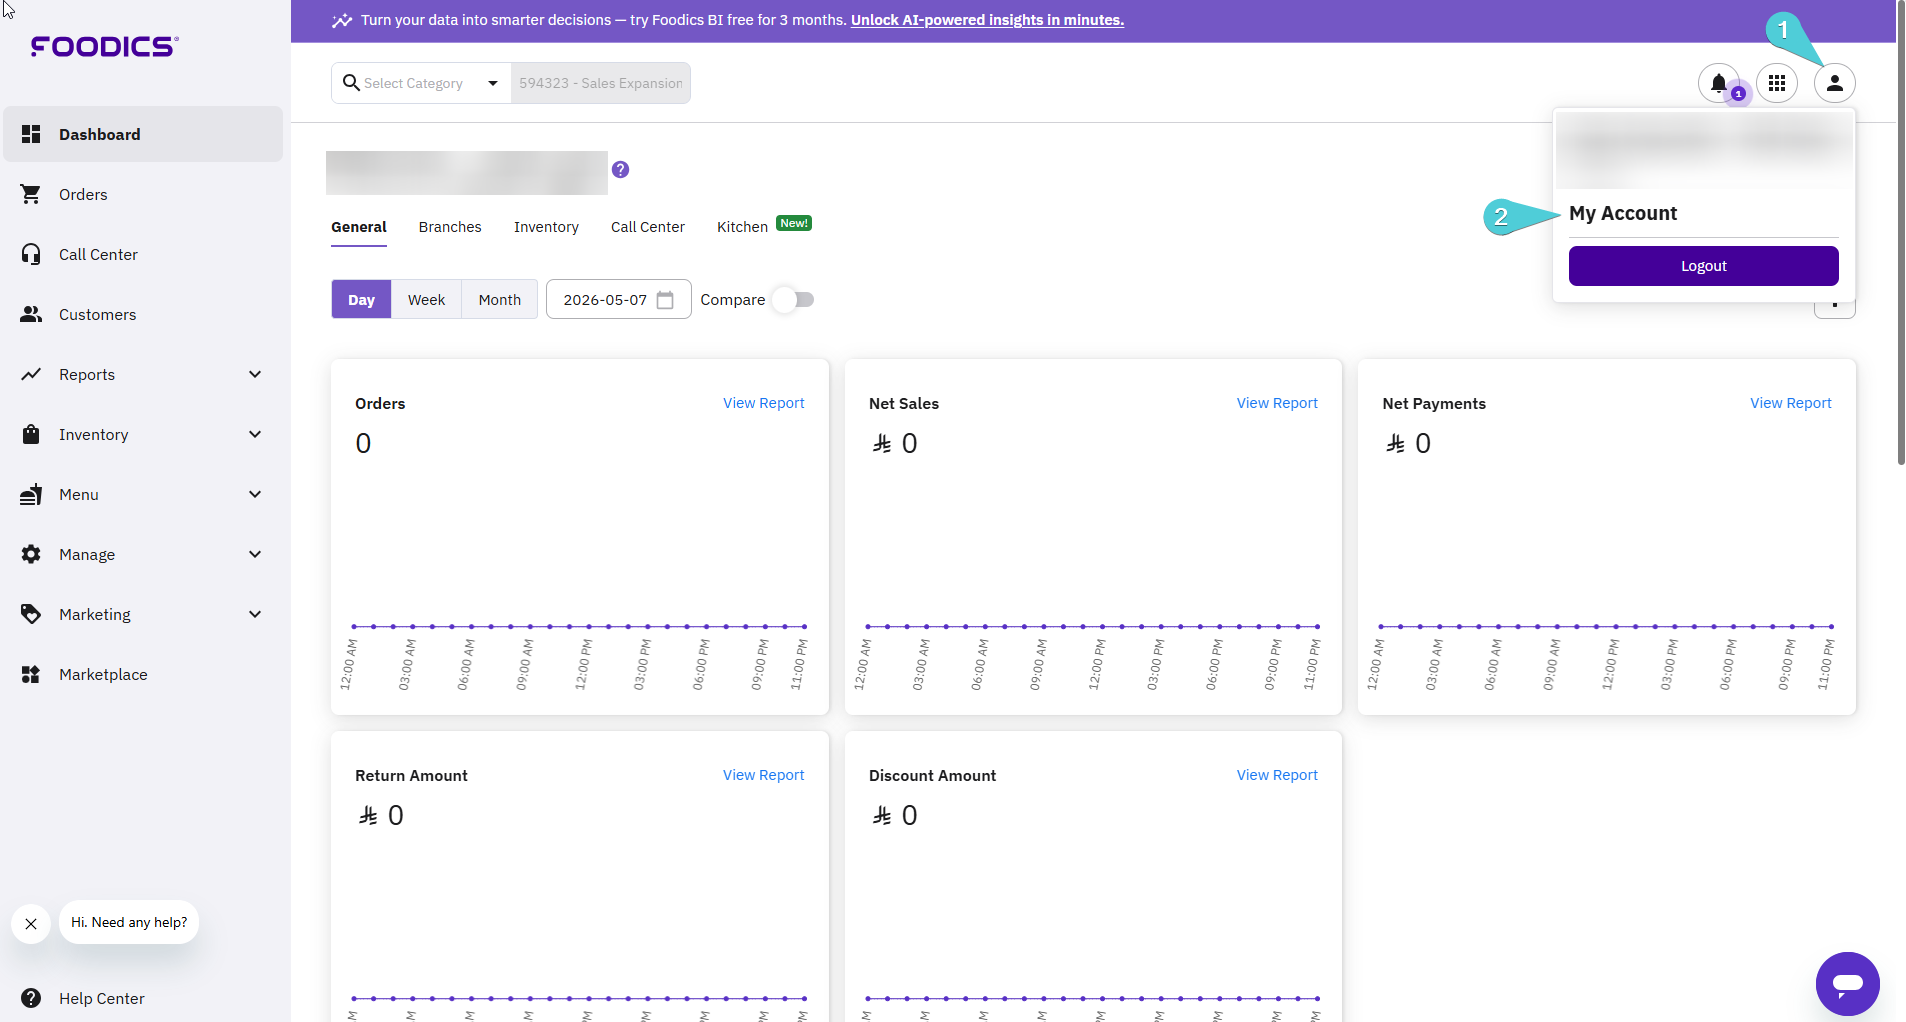The height and width of the screenshot is (1022, 1906).
Task: Click the Orders cart icon
Action: coord(31,194)
